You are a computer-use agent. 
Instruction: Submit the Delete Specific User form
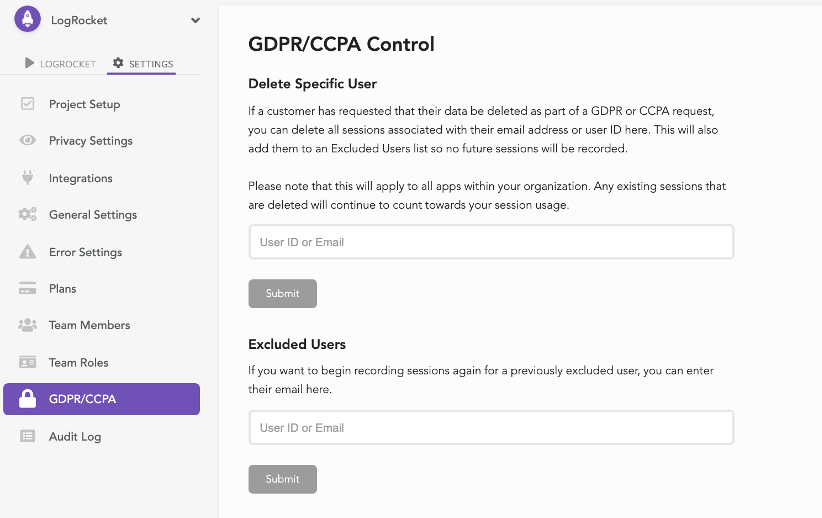(x=282, y=293)
